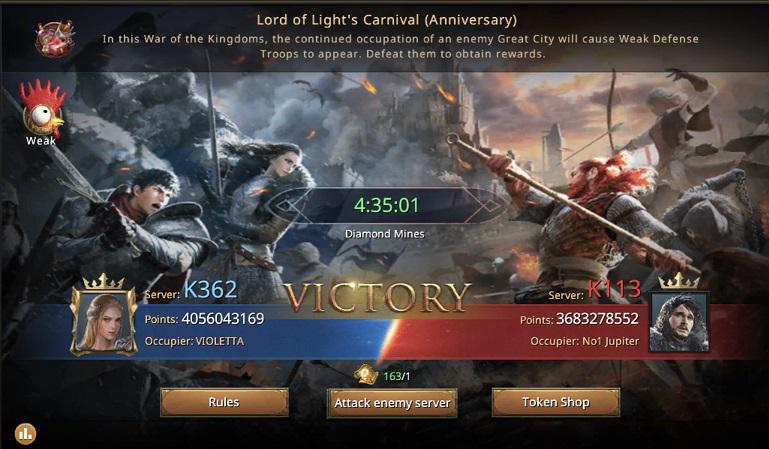Click the crown above K113 portrait
769x449 pixels.
(679, 280)
